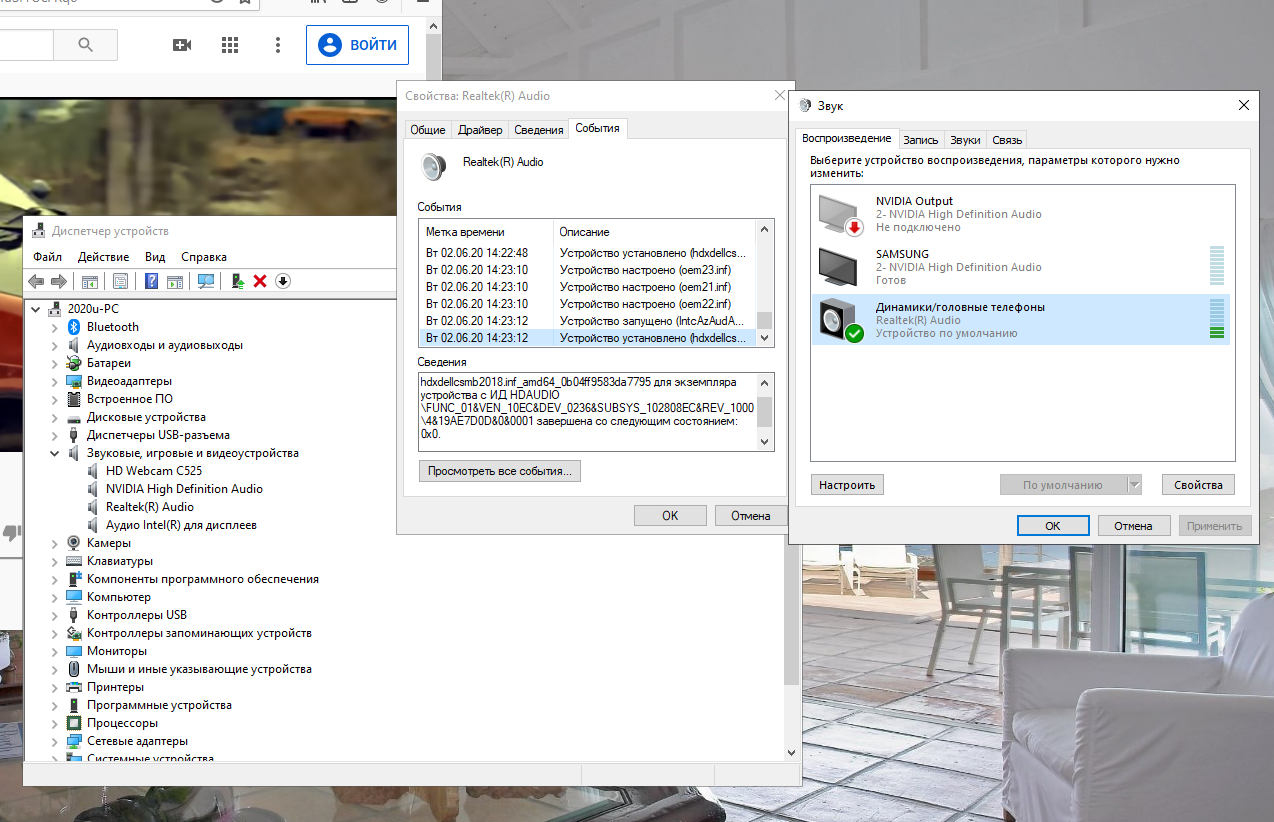
Task: Switch to Общие tab in Realtek properties
Action: (428, 130)
